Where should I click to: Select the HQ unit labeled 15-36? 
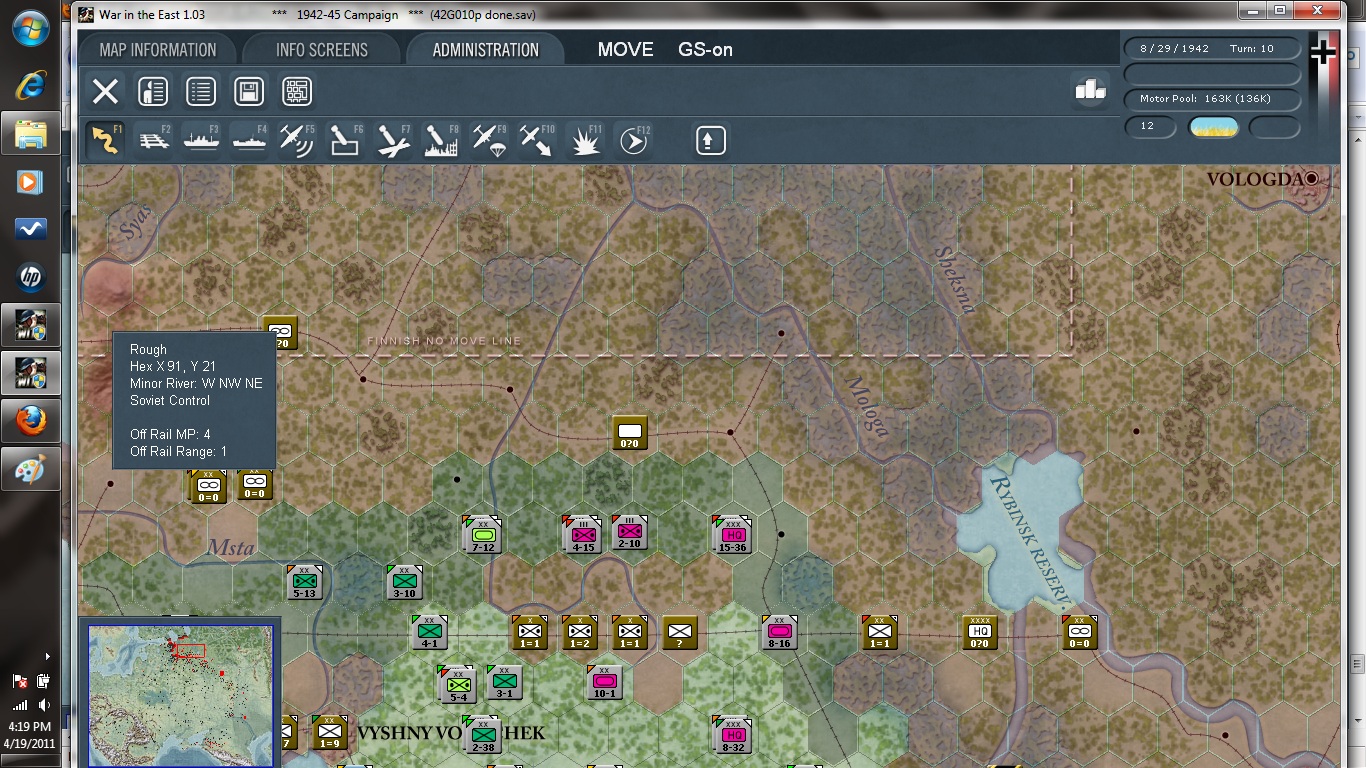[732, 534]
